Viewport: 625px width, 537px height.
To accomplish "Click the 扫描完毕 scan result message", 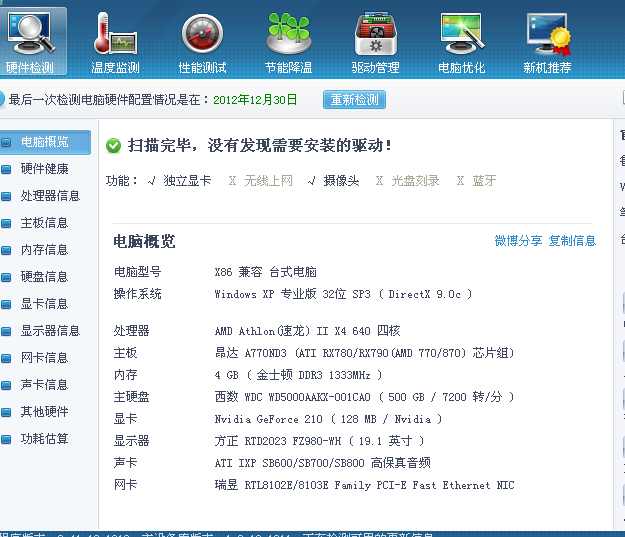I will (x=260, y=146).
